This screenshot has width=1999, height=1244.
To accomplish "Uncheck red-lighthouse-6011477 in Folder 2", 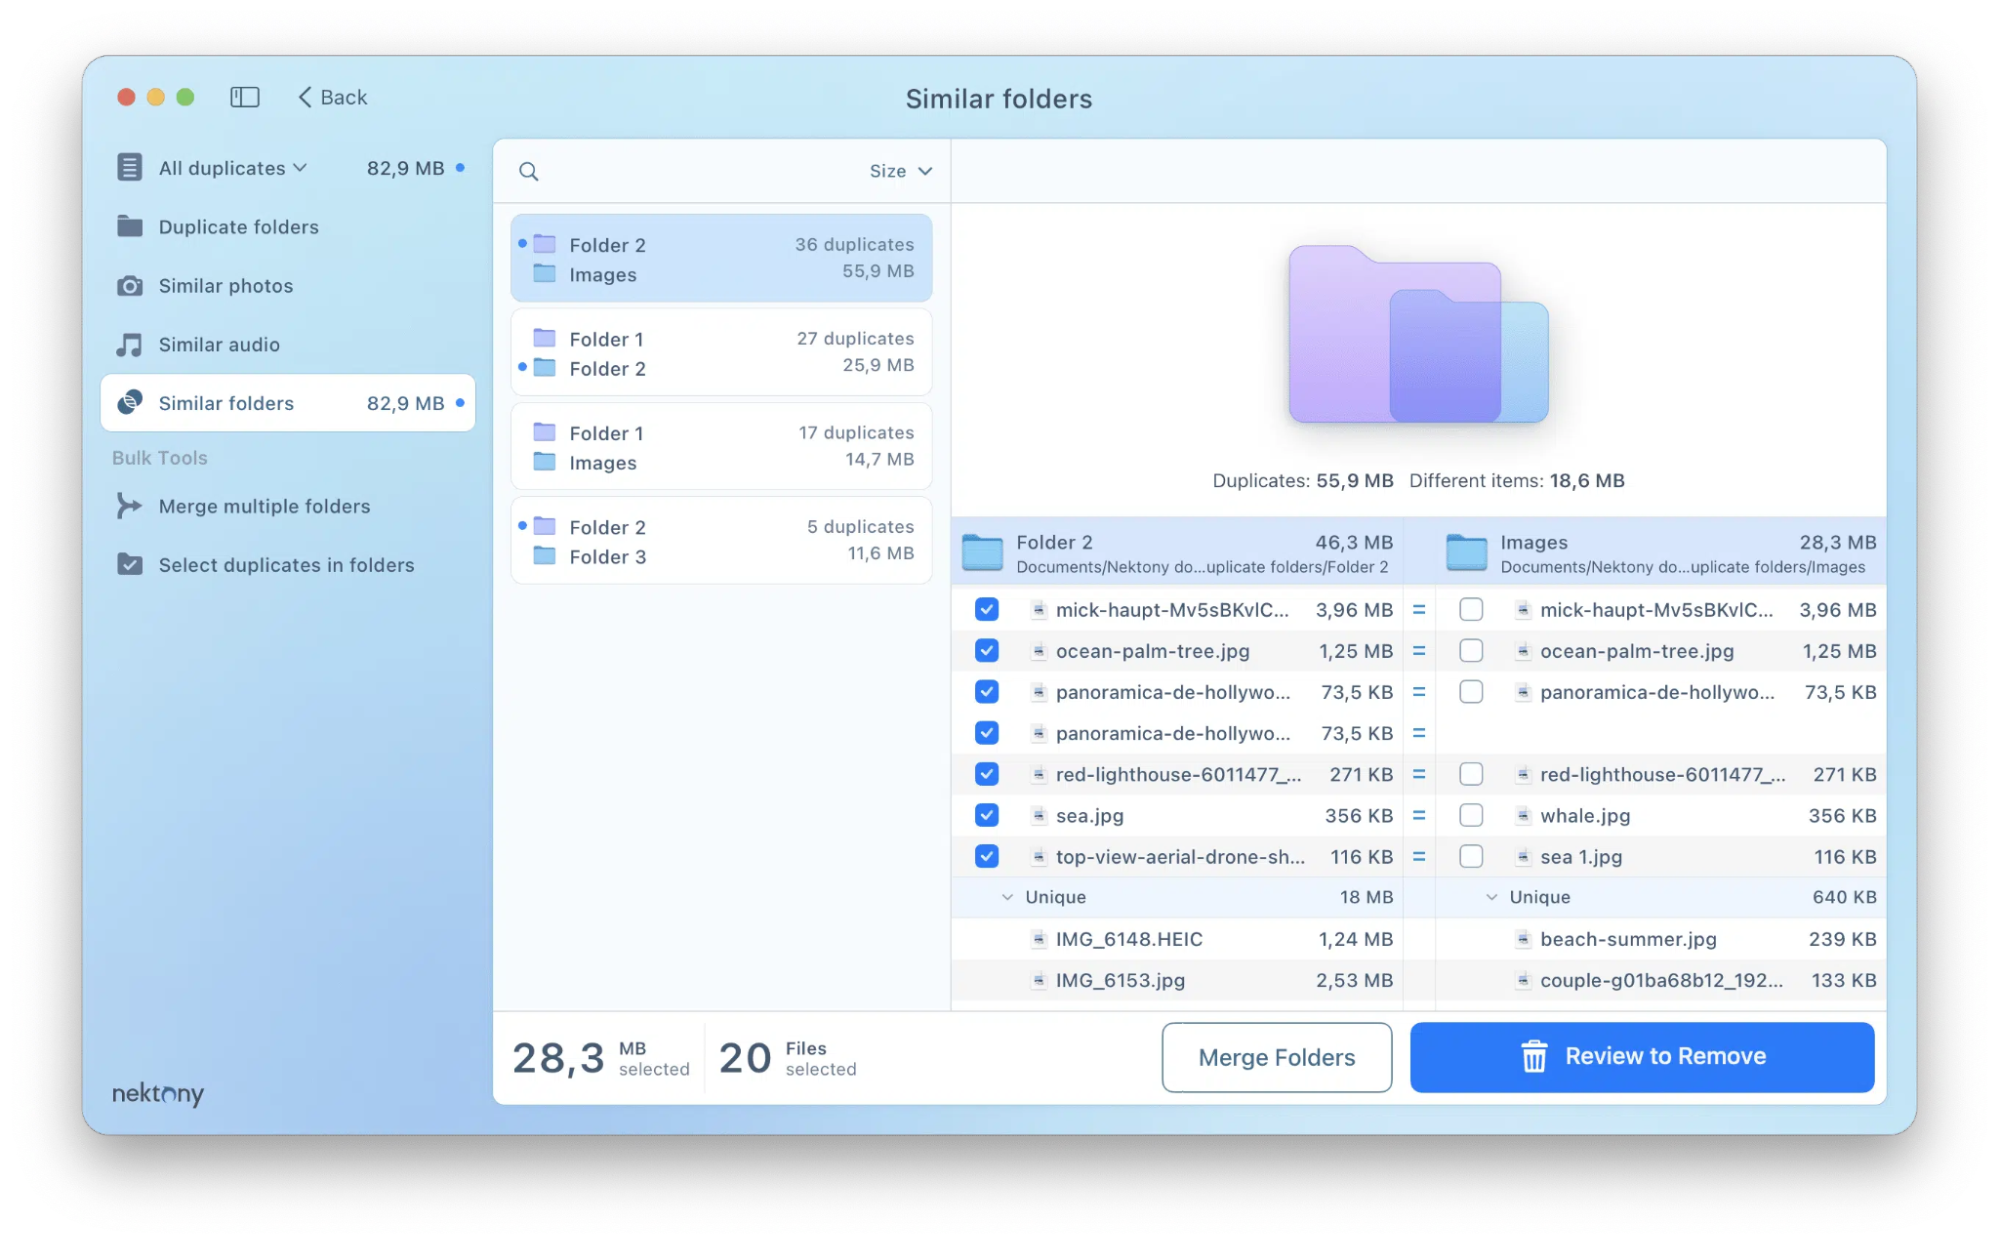I will point(986,774).
